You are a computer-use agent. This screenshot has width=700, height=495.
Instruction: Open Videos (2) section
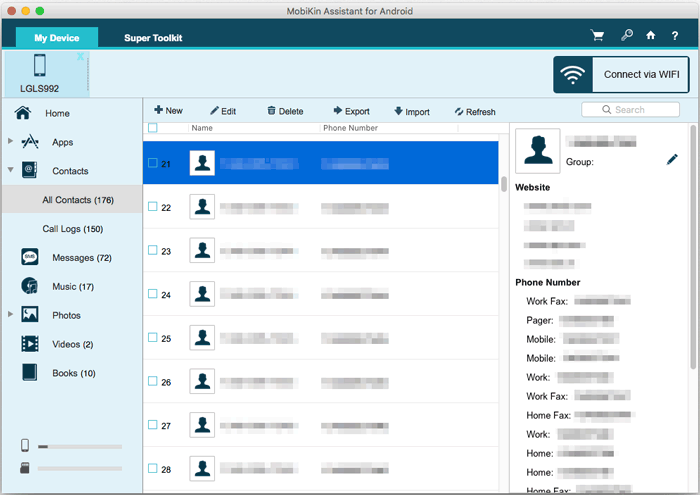pos(72,344)
